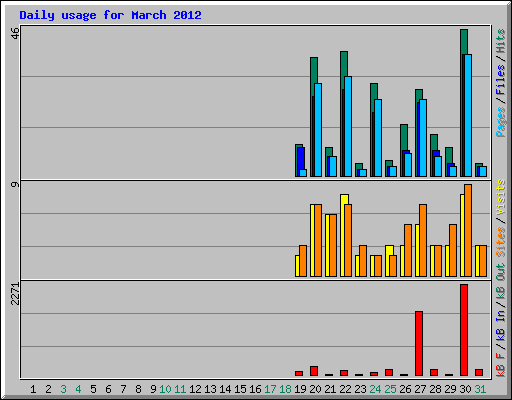Click the green Hits bar for day 26
Screen dimensions: 512x400
(404, 137)
